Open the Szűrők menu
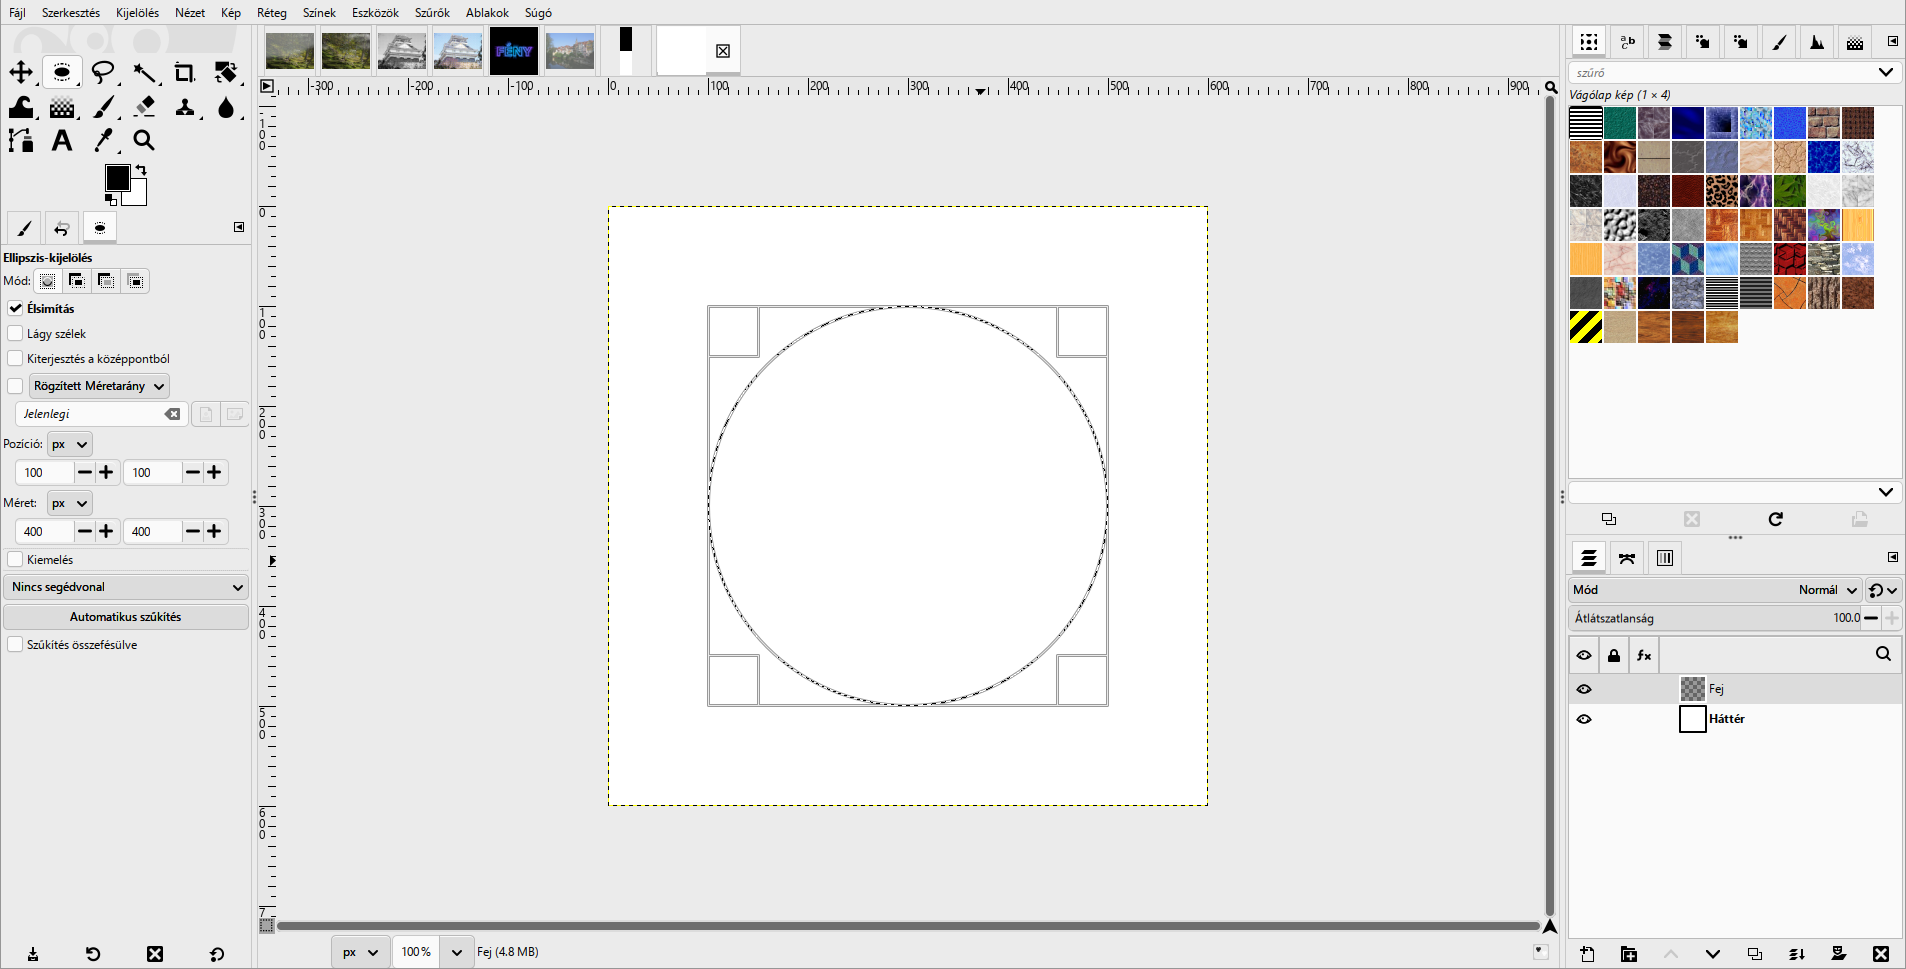Viewport: 1906px width, 969px height. tap(432, 13)
